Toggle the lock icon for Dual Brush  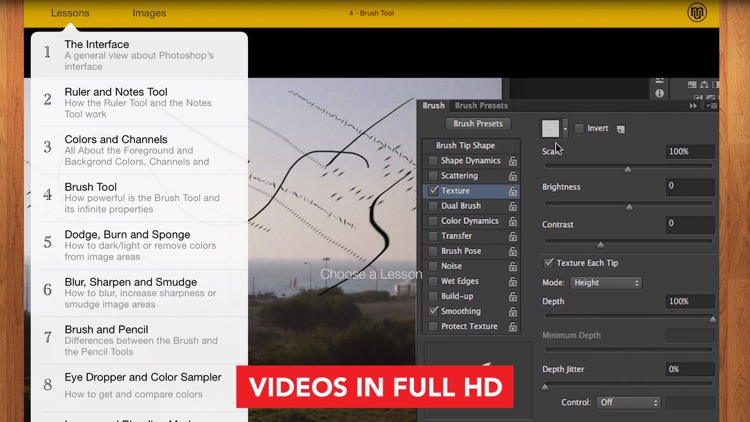coord(513,206)
